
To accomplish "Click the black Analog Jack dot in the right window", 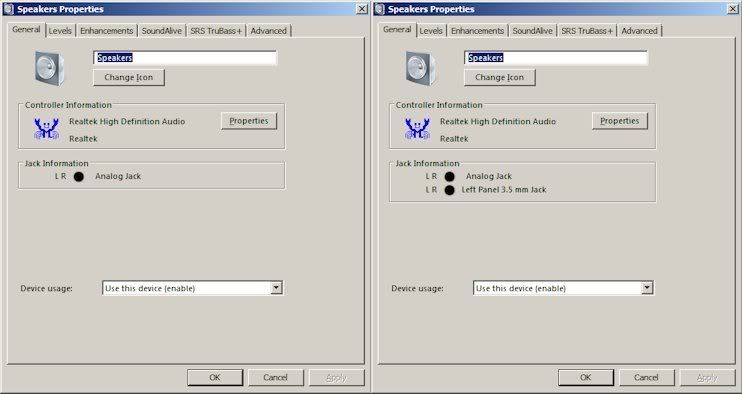I will pyautogui.click(x=450, y=176).
